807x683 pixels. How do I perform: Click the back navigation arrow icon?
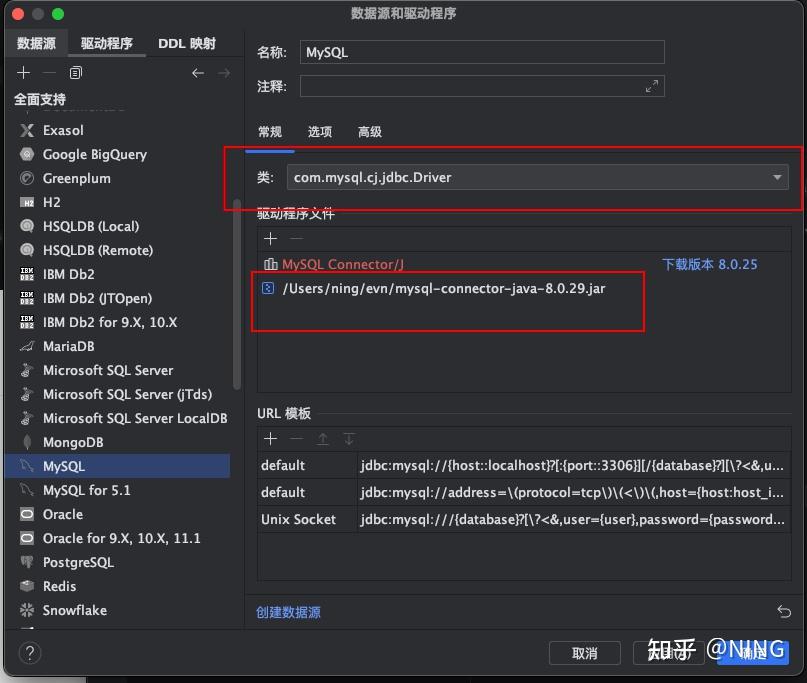[x=198, y=72]
